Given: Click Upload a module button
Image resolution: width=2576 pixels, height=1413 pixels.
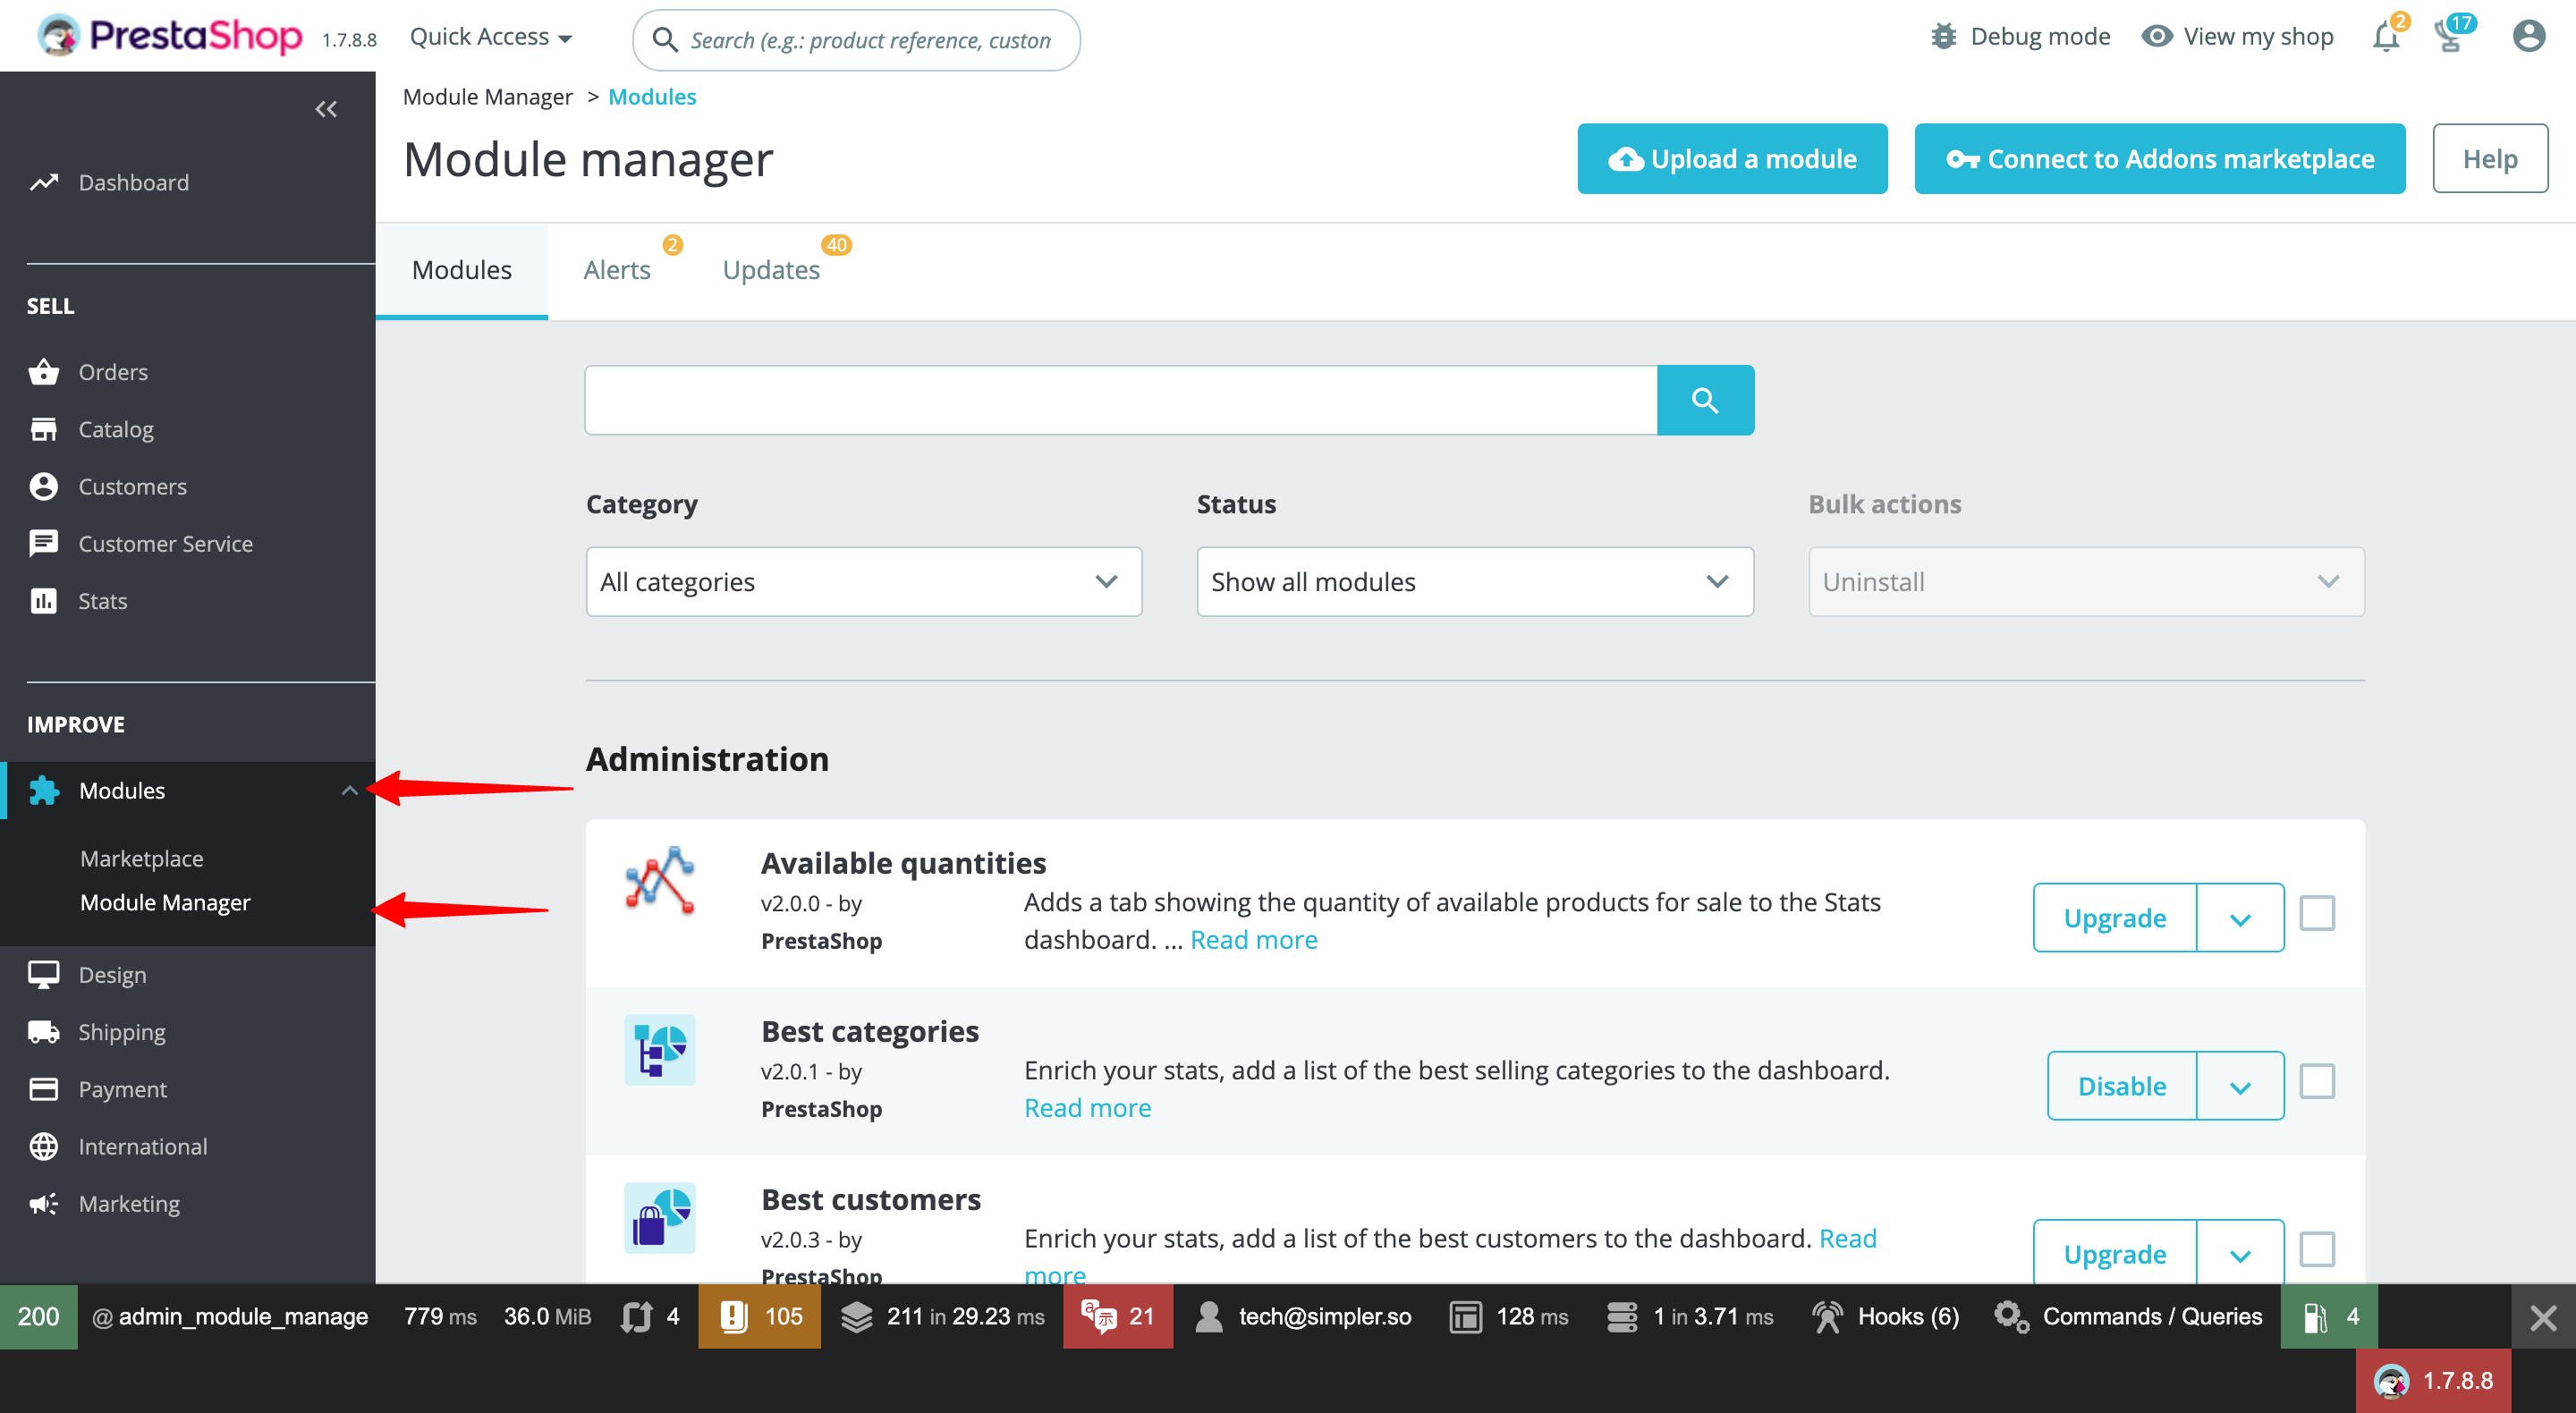Looking at the screenshot, I should click(x=1732, y=159).
